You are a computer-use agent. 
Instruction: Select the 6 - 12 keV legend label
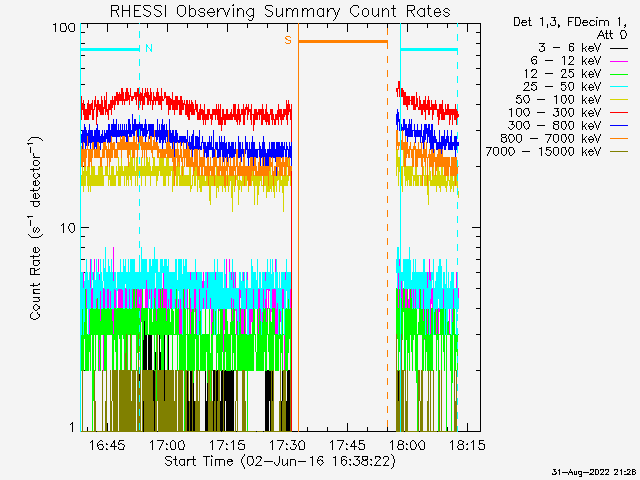[x=566, y=61]
